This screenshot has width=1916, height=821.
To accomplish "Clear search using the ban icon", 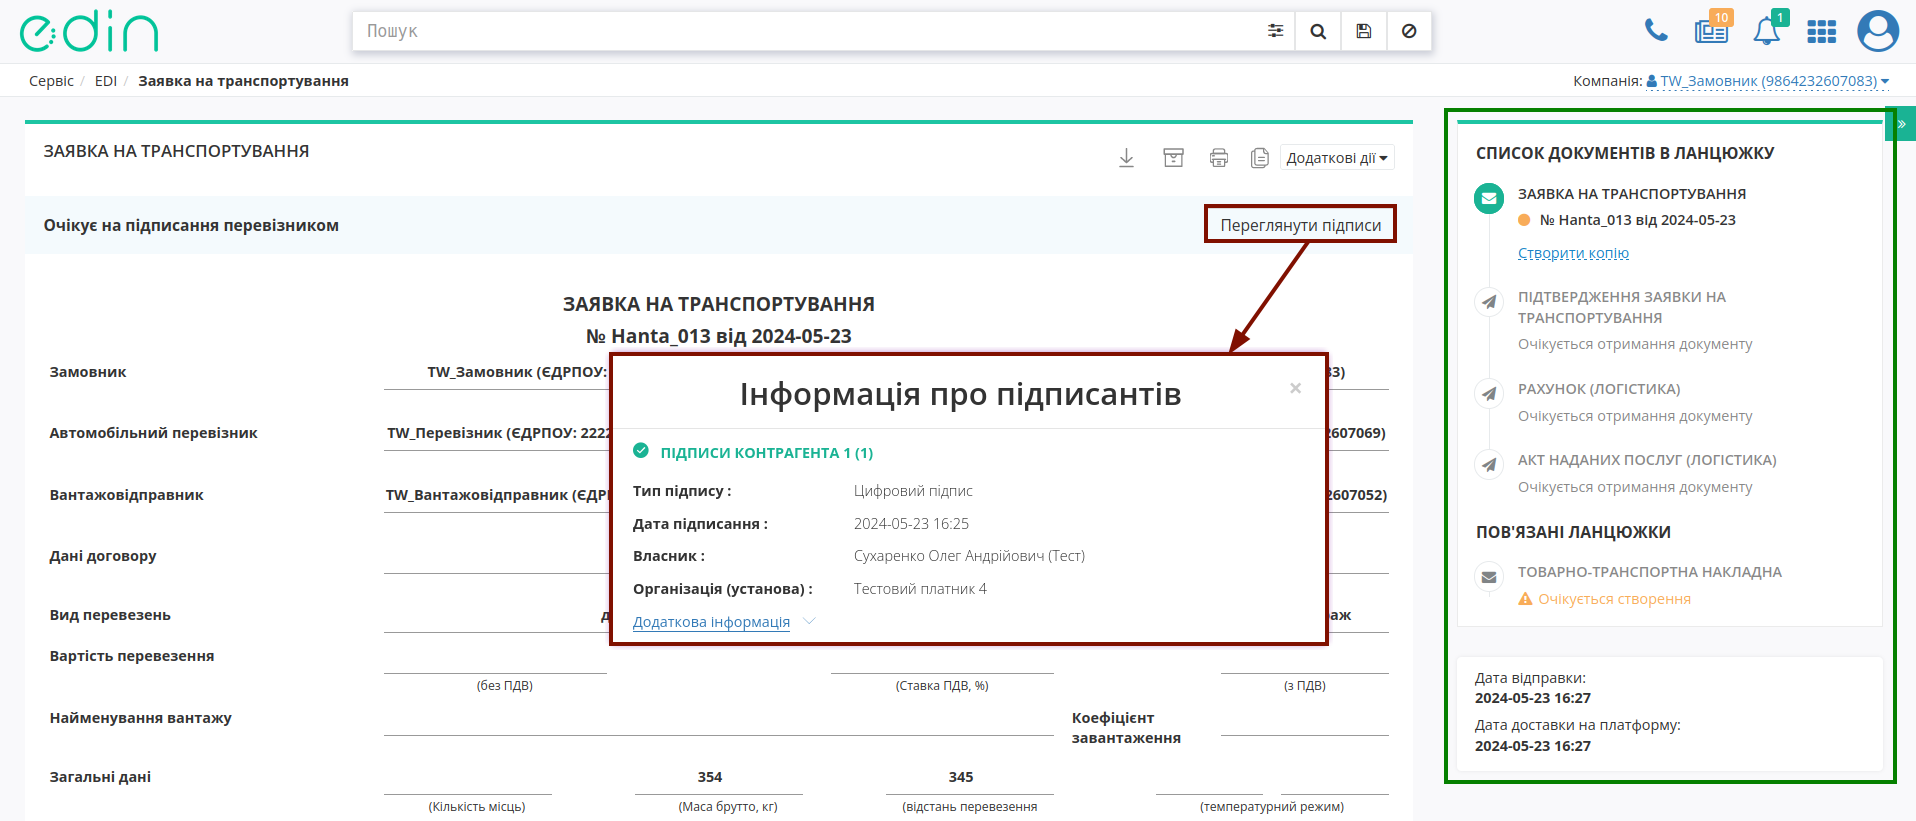I will coord(1409,31).
